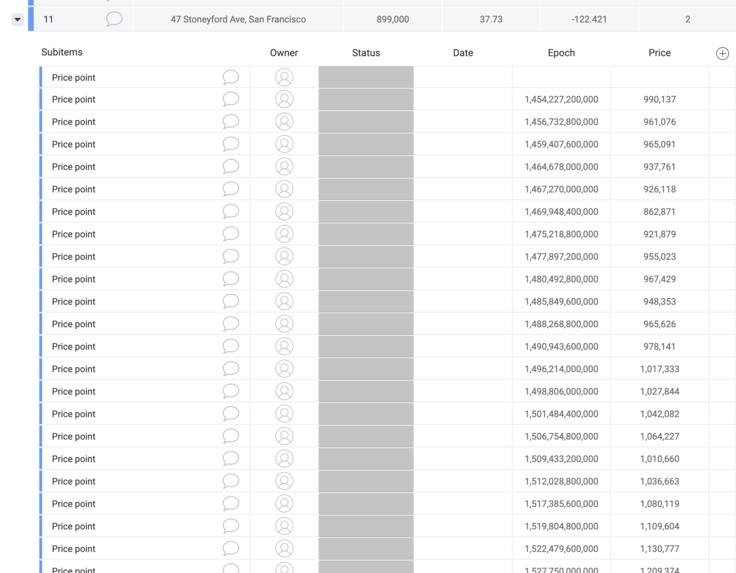Open updates bubble for price 862,871 subitem
This screenshot has width=736, height=573.
[x=230, y=212]
